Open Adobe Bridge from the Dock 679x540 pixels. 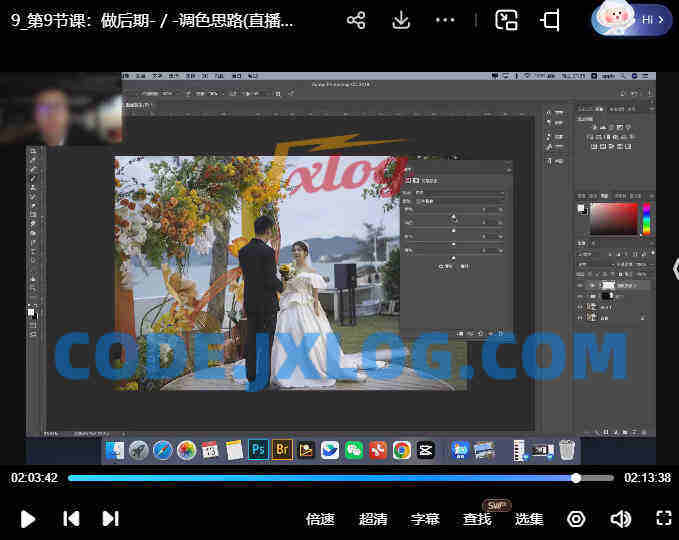tap(282, 450)
